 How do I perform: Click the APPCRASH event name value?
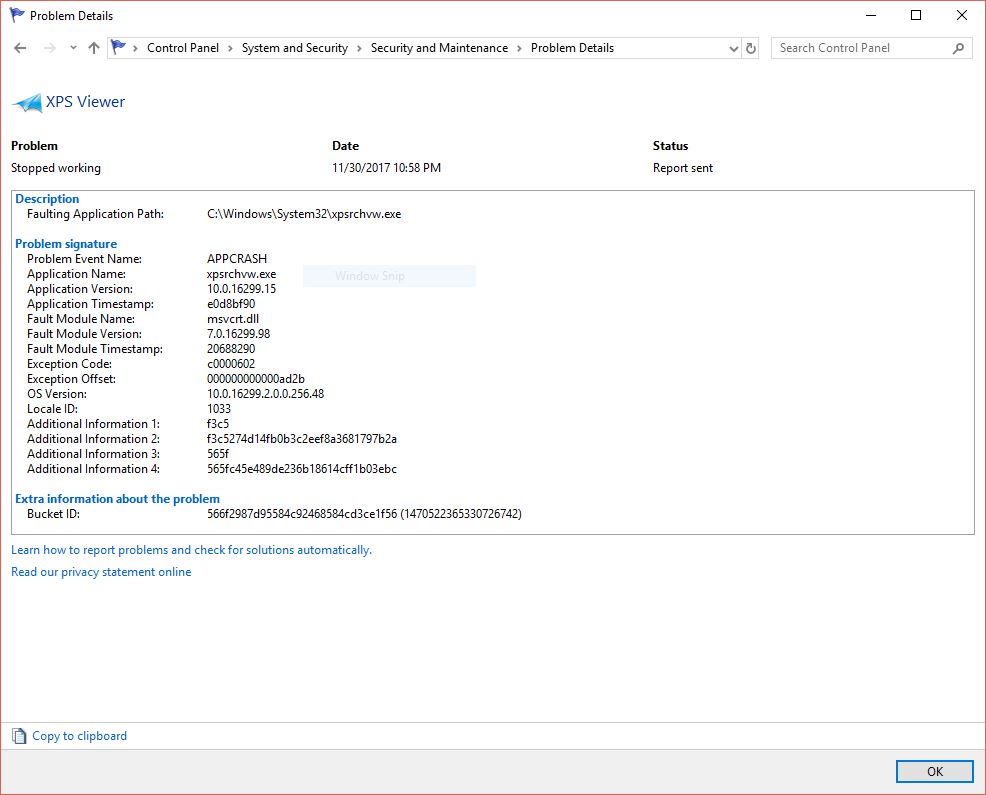tap(237, 259)
